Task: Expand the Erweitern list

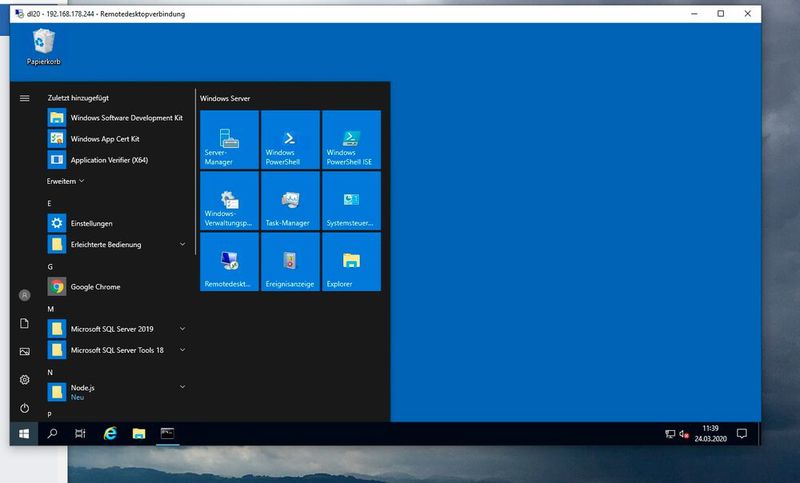Action: coord(65,181)
